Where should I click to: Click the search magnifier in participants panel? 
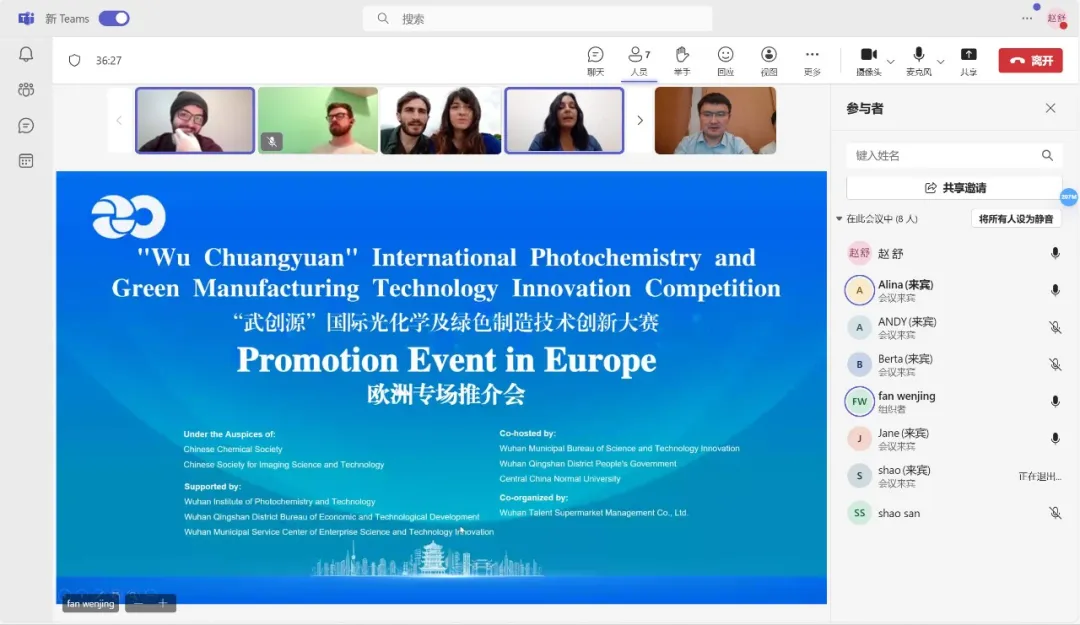[1047, 156]
